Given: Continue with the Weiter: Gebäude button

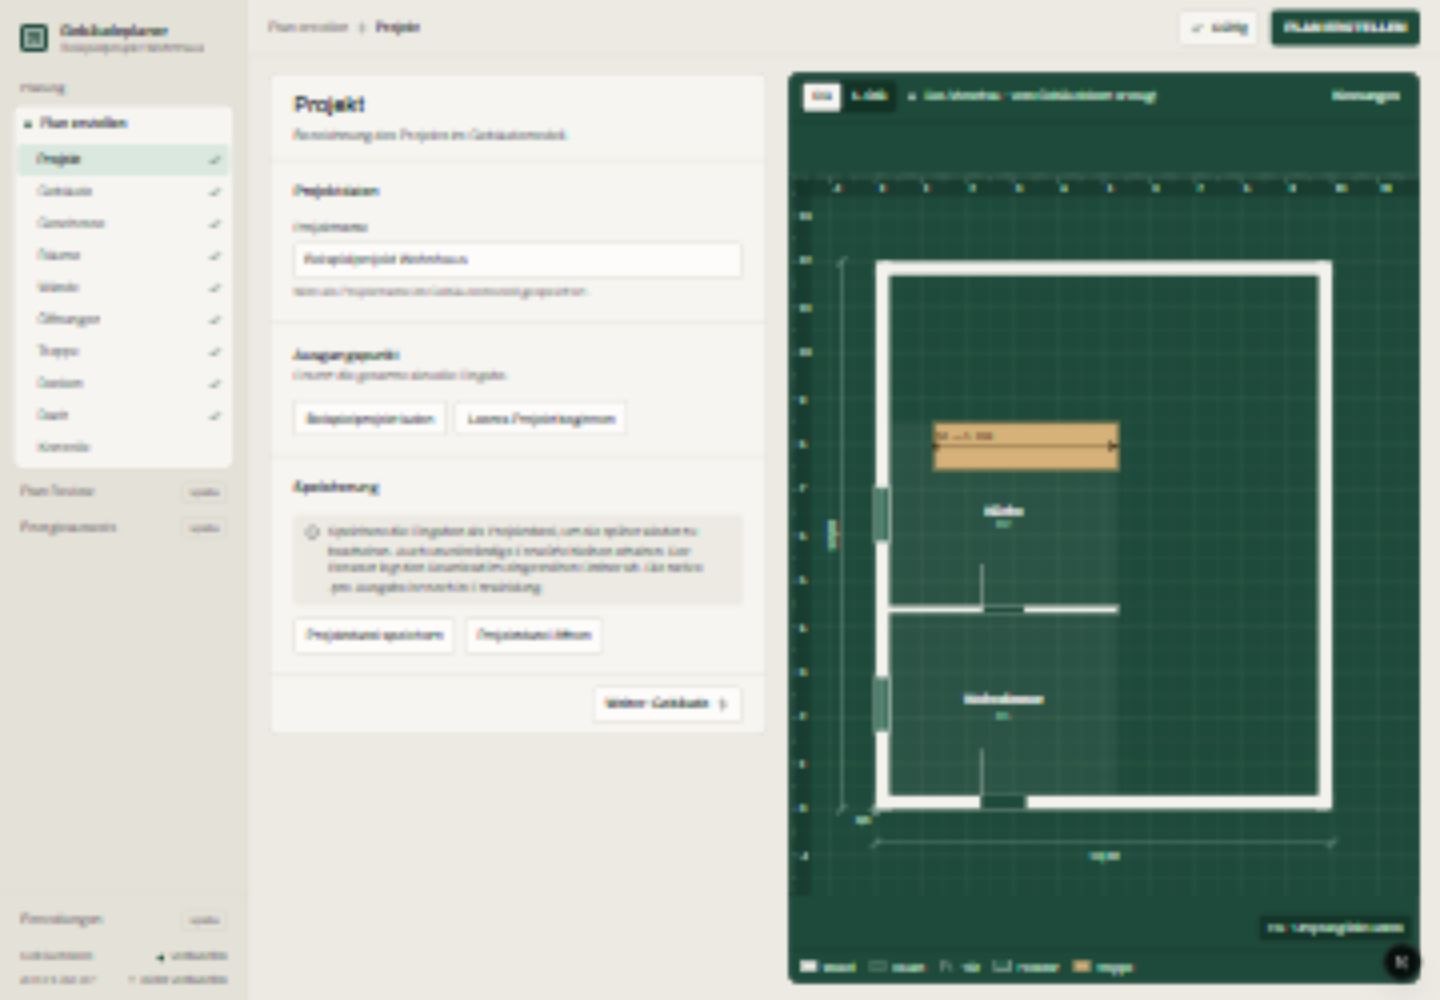Looking at the screenshot, I should click(x=667, y=703).
